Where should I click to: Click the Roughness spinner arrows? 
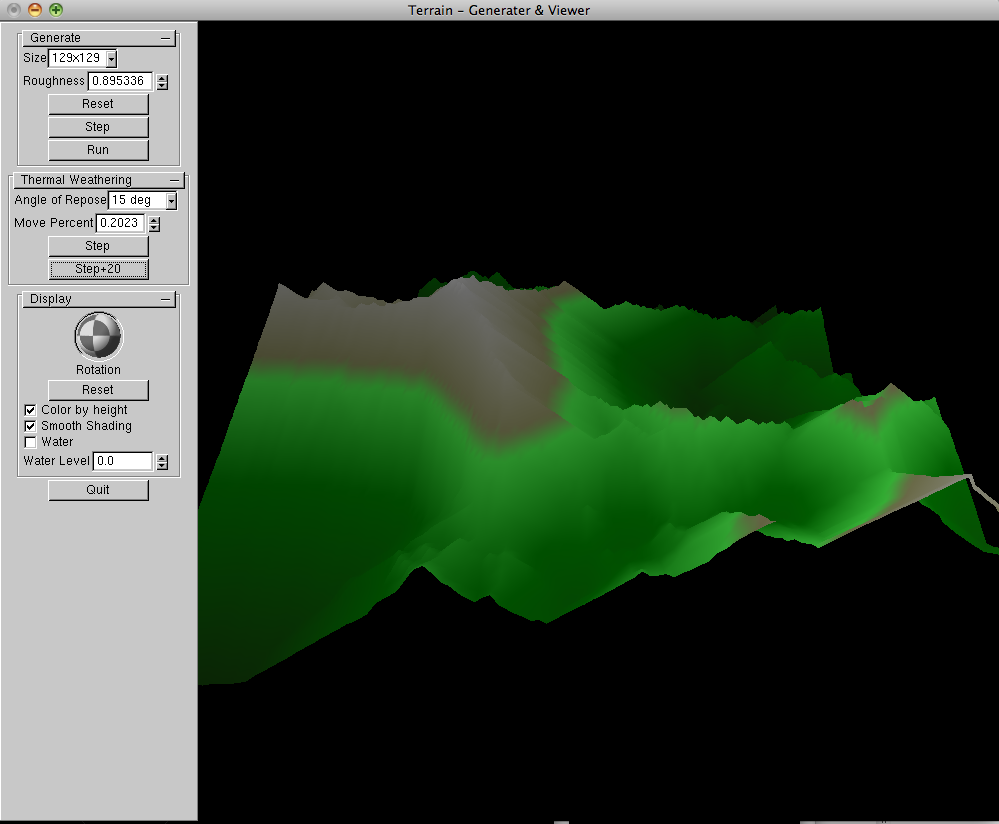click(162, 82)
